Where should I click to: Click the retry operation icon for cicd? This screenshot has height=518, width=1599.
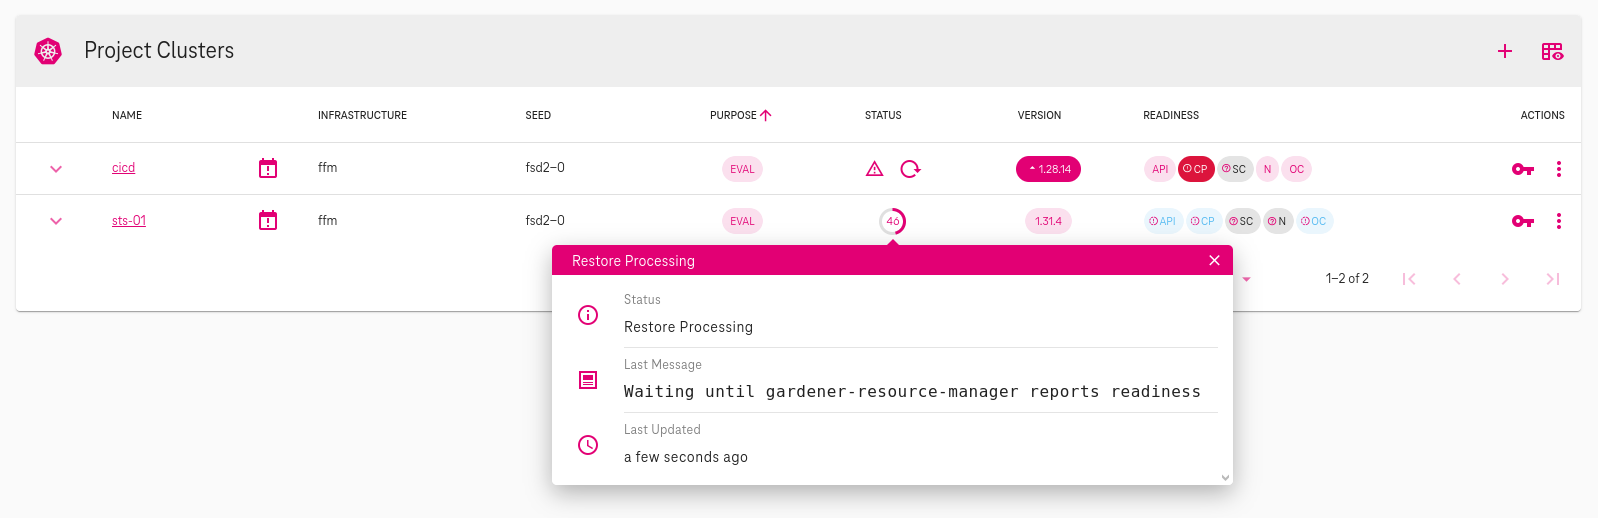pyautogui.click(x=910, y=169)
